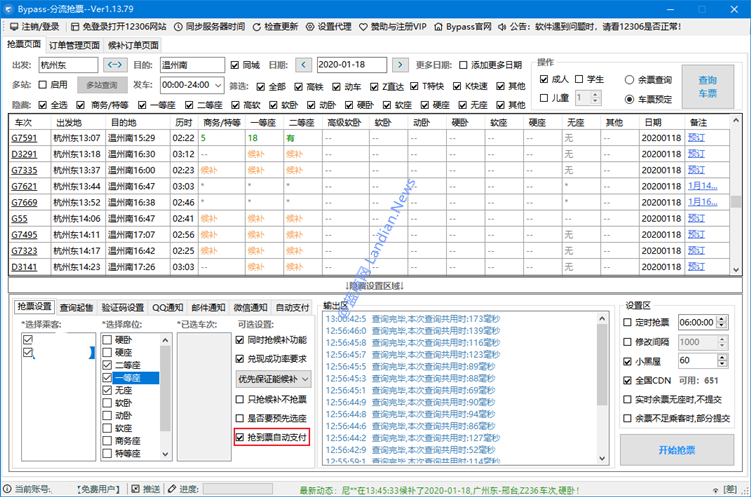Switch to 订单管理页面 tab
This screenshot has height=497, width=751.
[x=75, y=45]
